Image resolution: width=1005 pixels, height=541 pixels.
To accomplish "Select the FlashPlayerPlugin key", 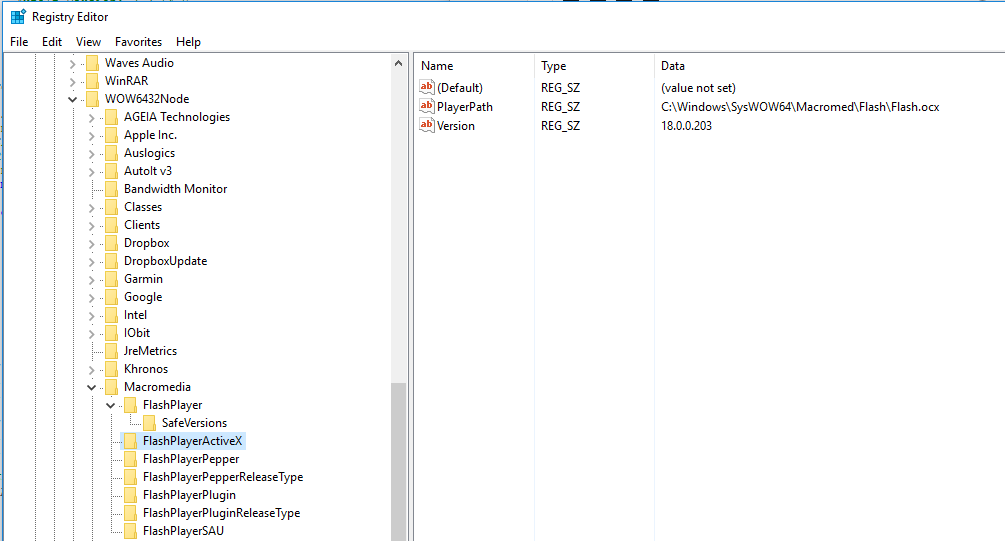I will click(189, 495).
